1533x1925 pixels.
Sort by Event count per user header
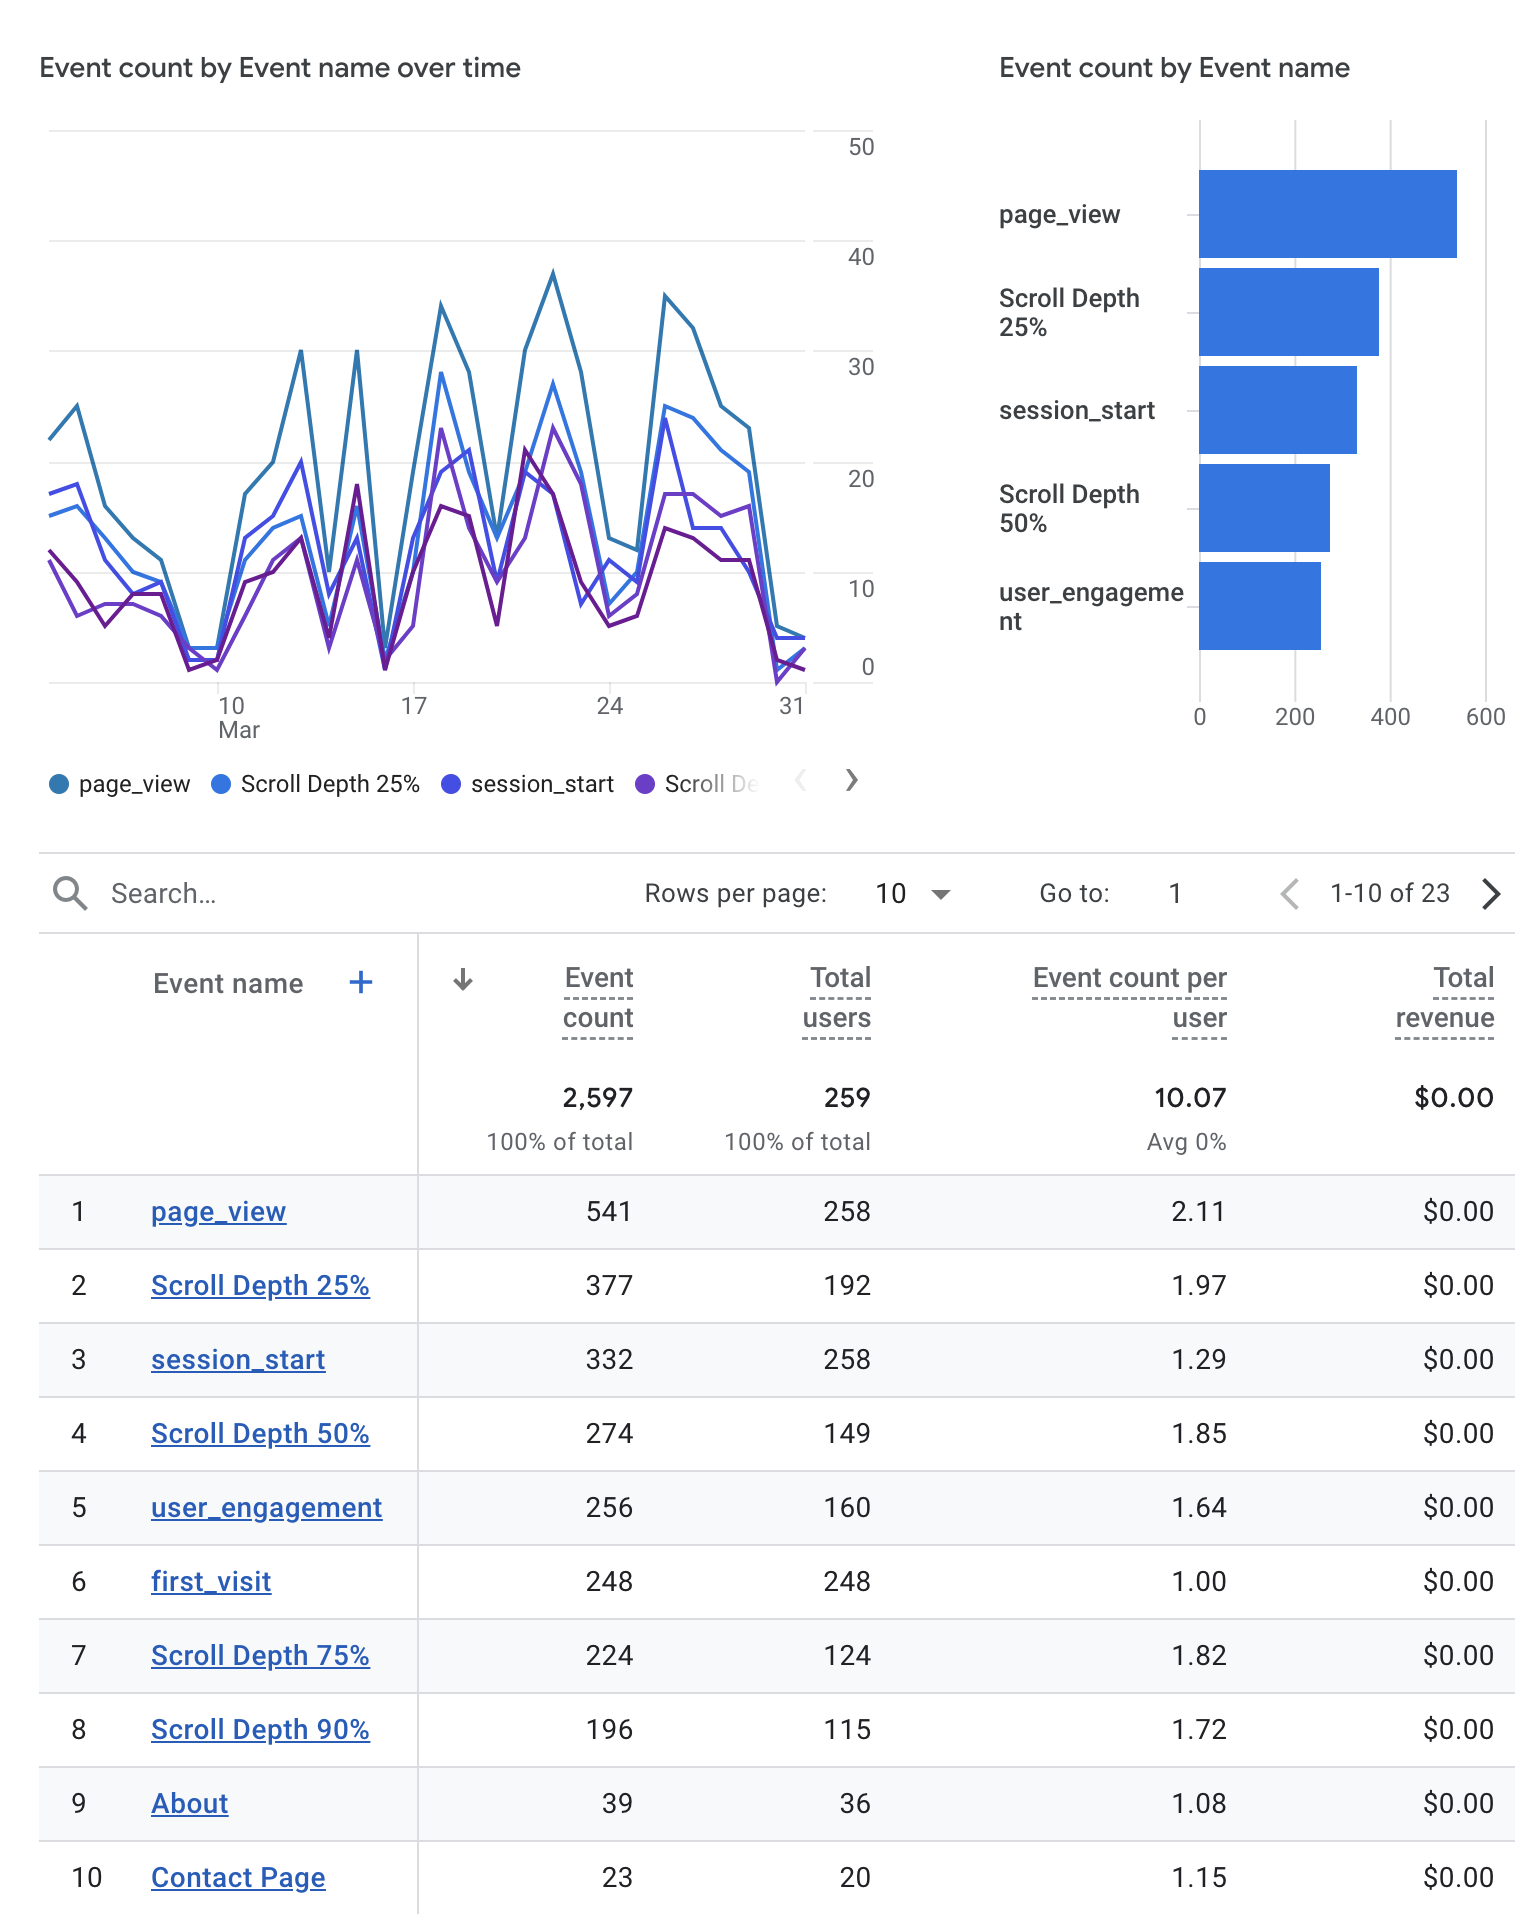tap(1130, 998)
